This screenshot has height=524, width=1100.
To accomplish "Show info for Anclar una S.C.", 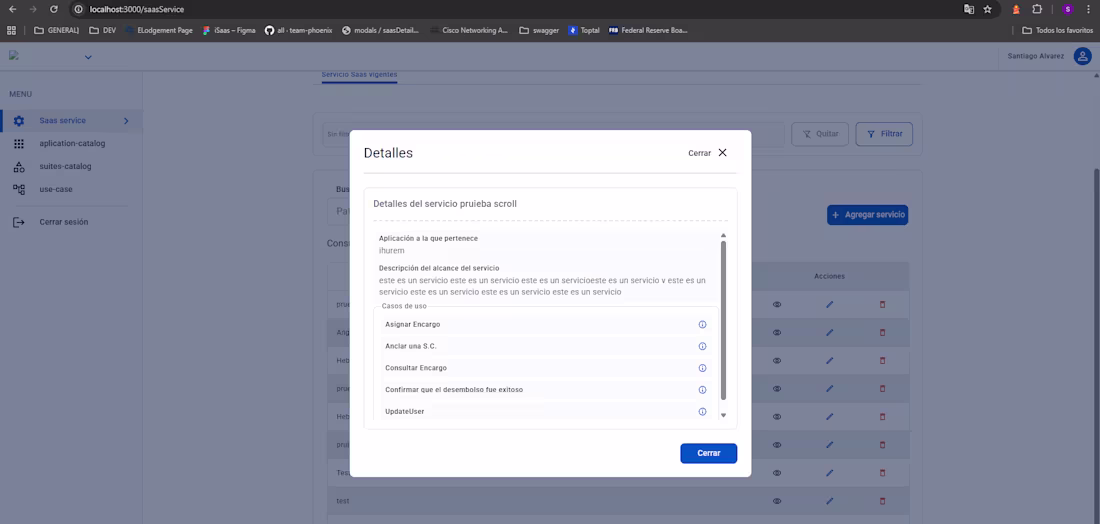I will click(x=702, y=346).
